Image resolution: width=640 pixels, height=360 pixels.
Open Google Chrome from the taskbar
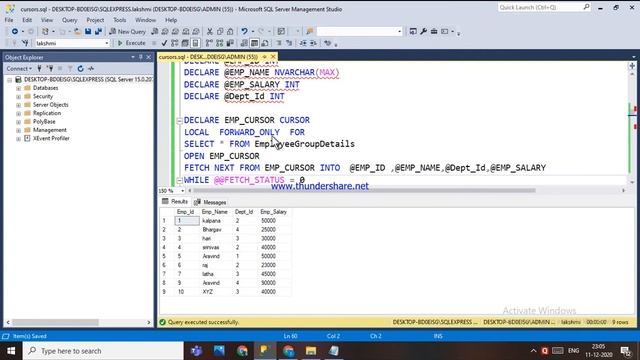242,351
